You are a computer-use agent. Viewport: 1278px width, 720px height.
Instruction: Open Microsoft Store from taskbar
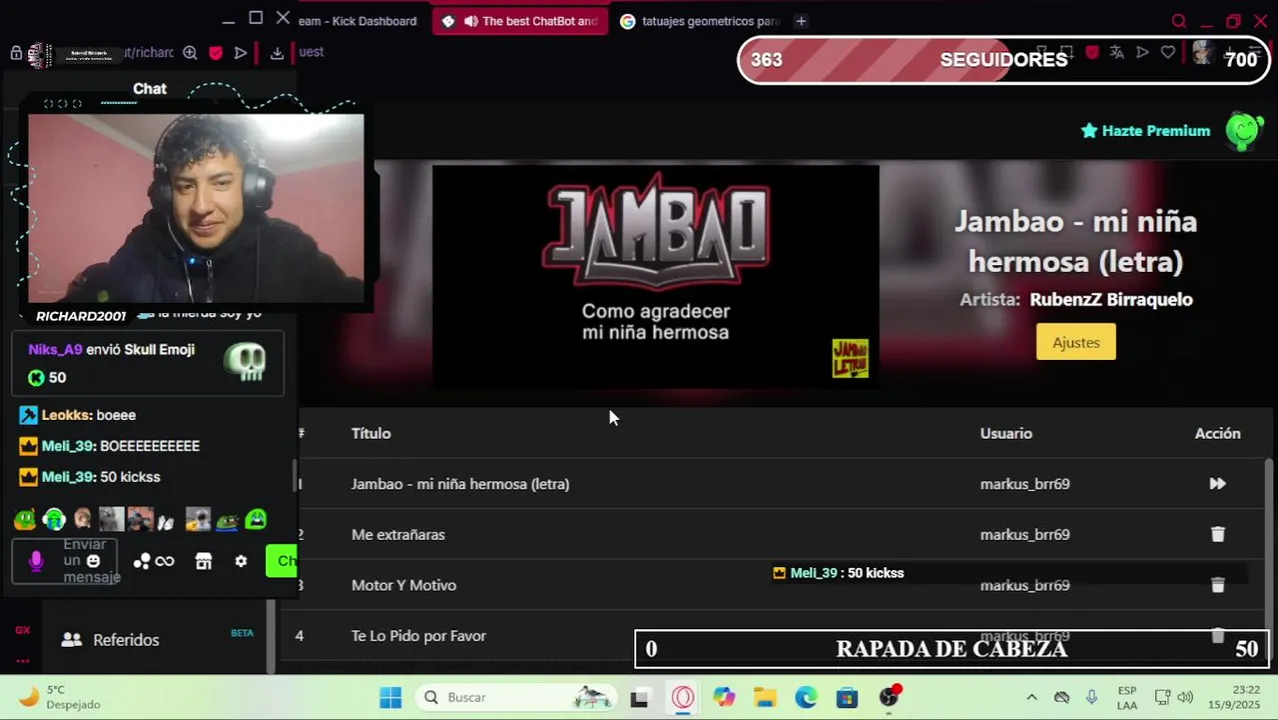(847, 697)
